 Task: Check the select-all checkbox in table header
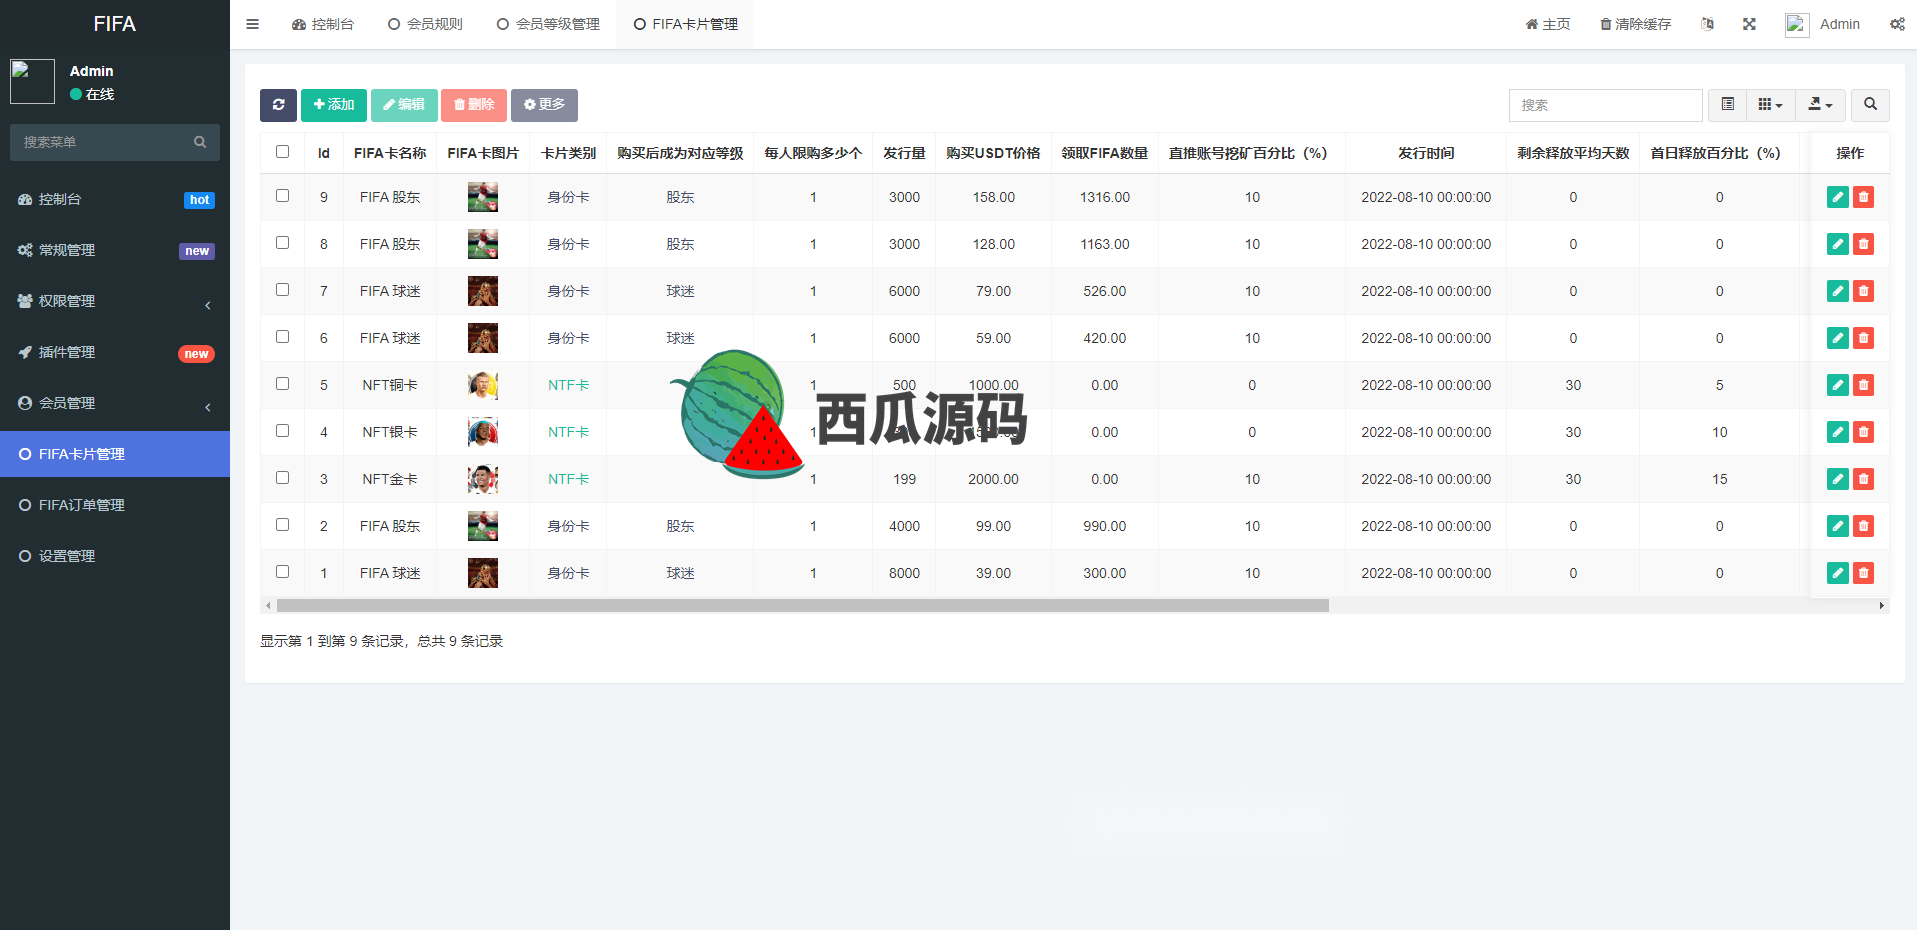coord(283,152)
